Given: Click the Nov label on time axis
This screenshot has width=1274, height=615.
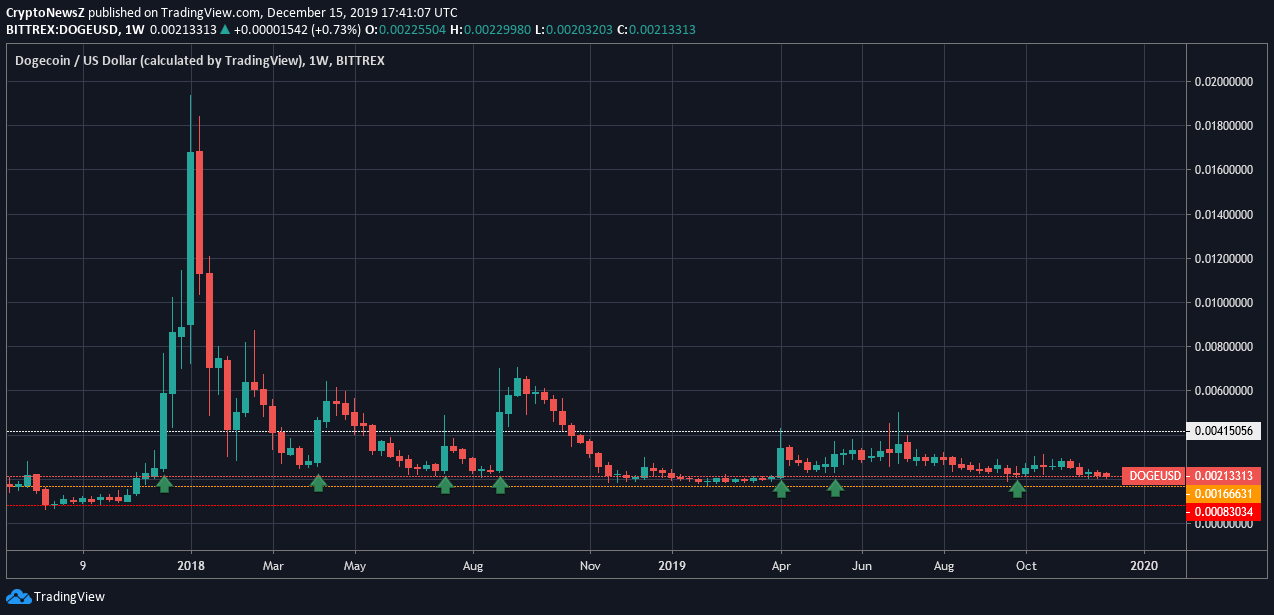Looking at the screenshot, I should click(x=591, y=566).
